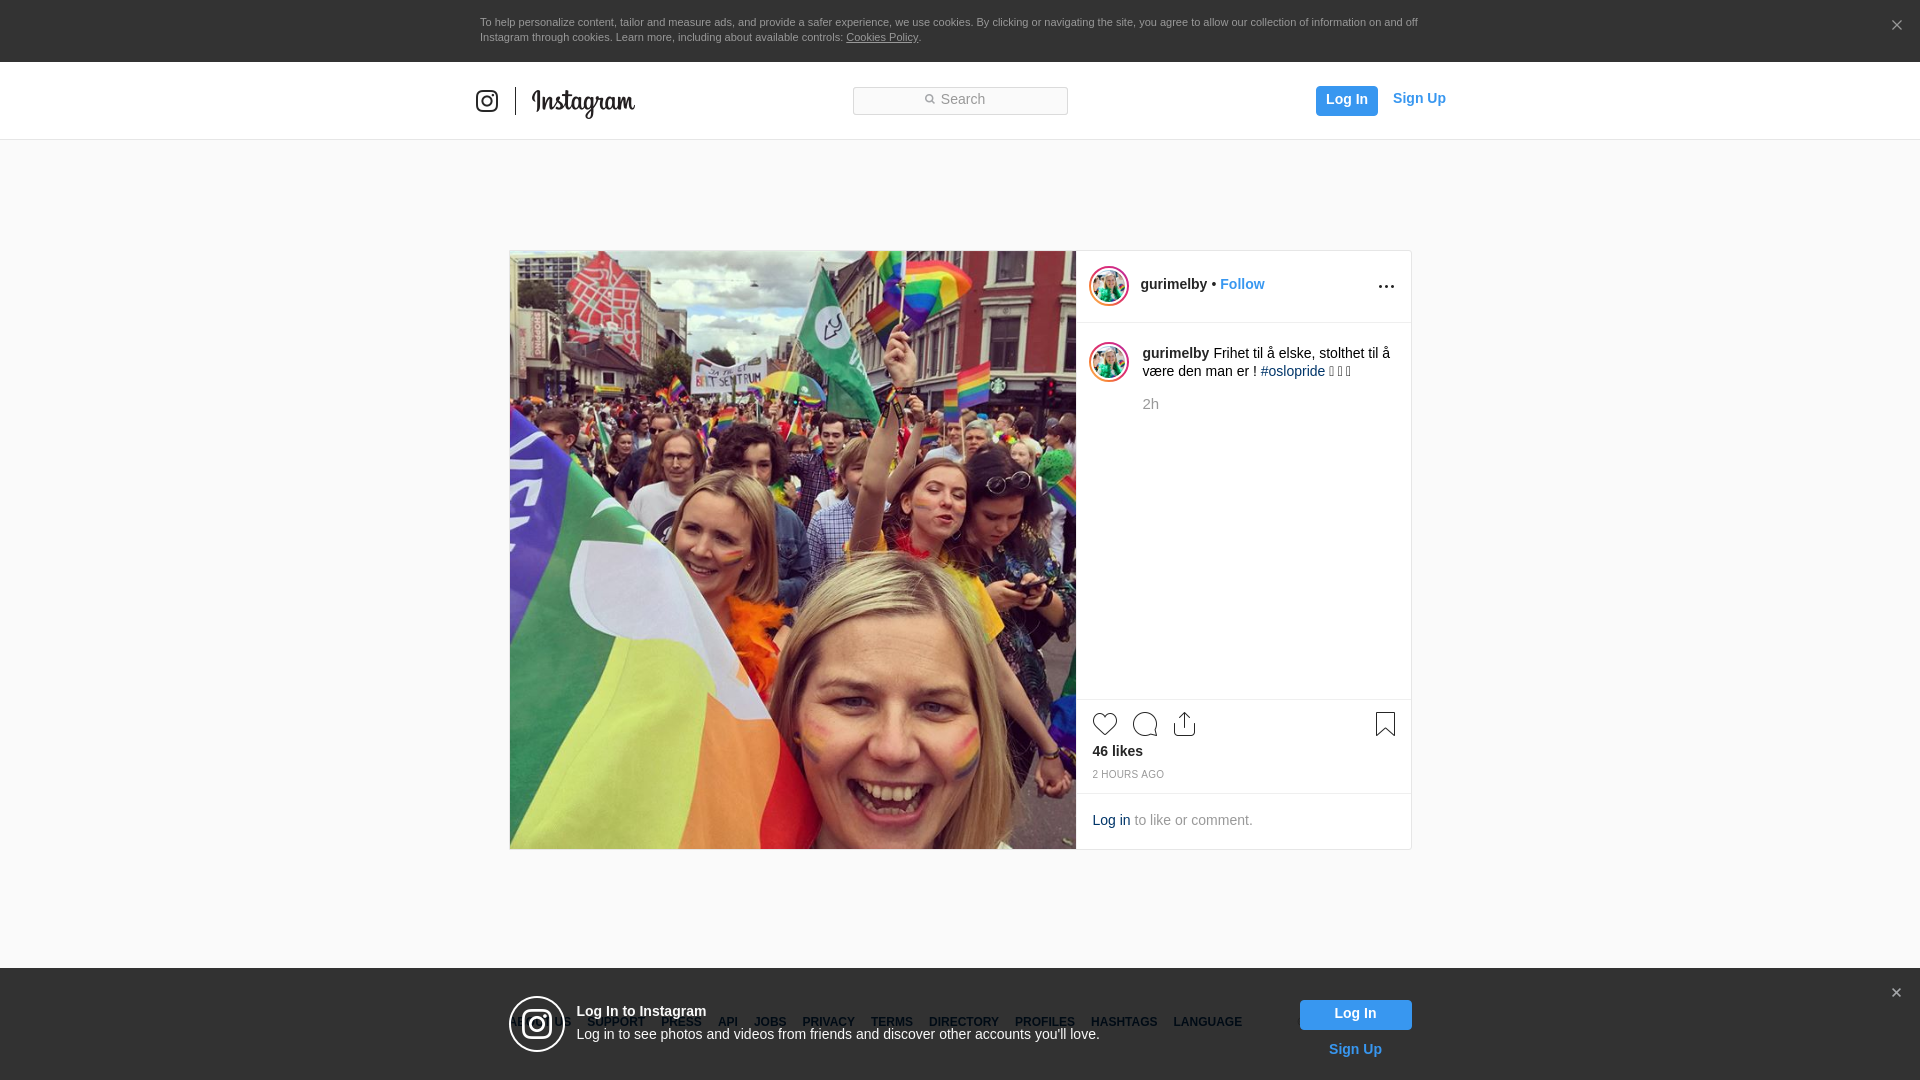
Task: Save the post with bookmark icon
Action: click(1385, 724)
